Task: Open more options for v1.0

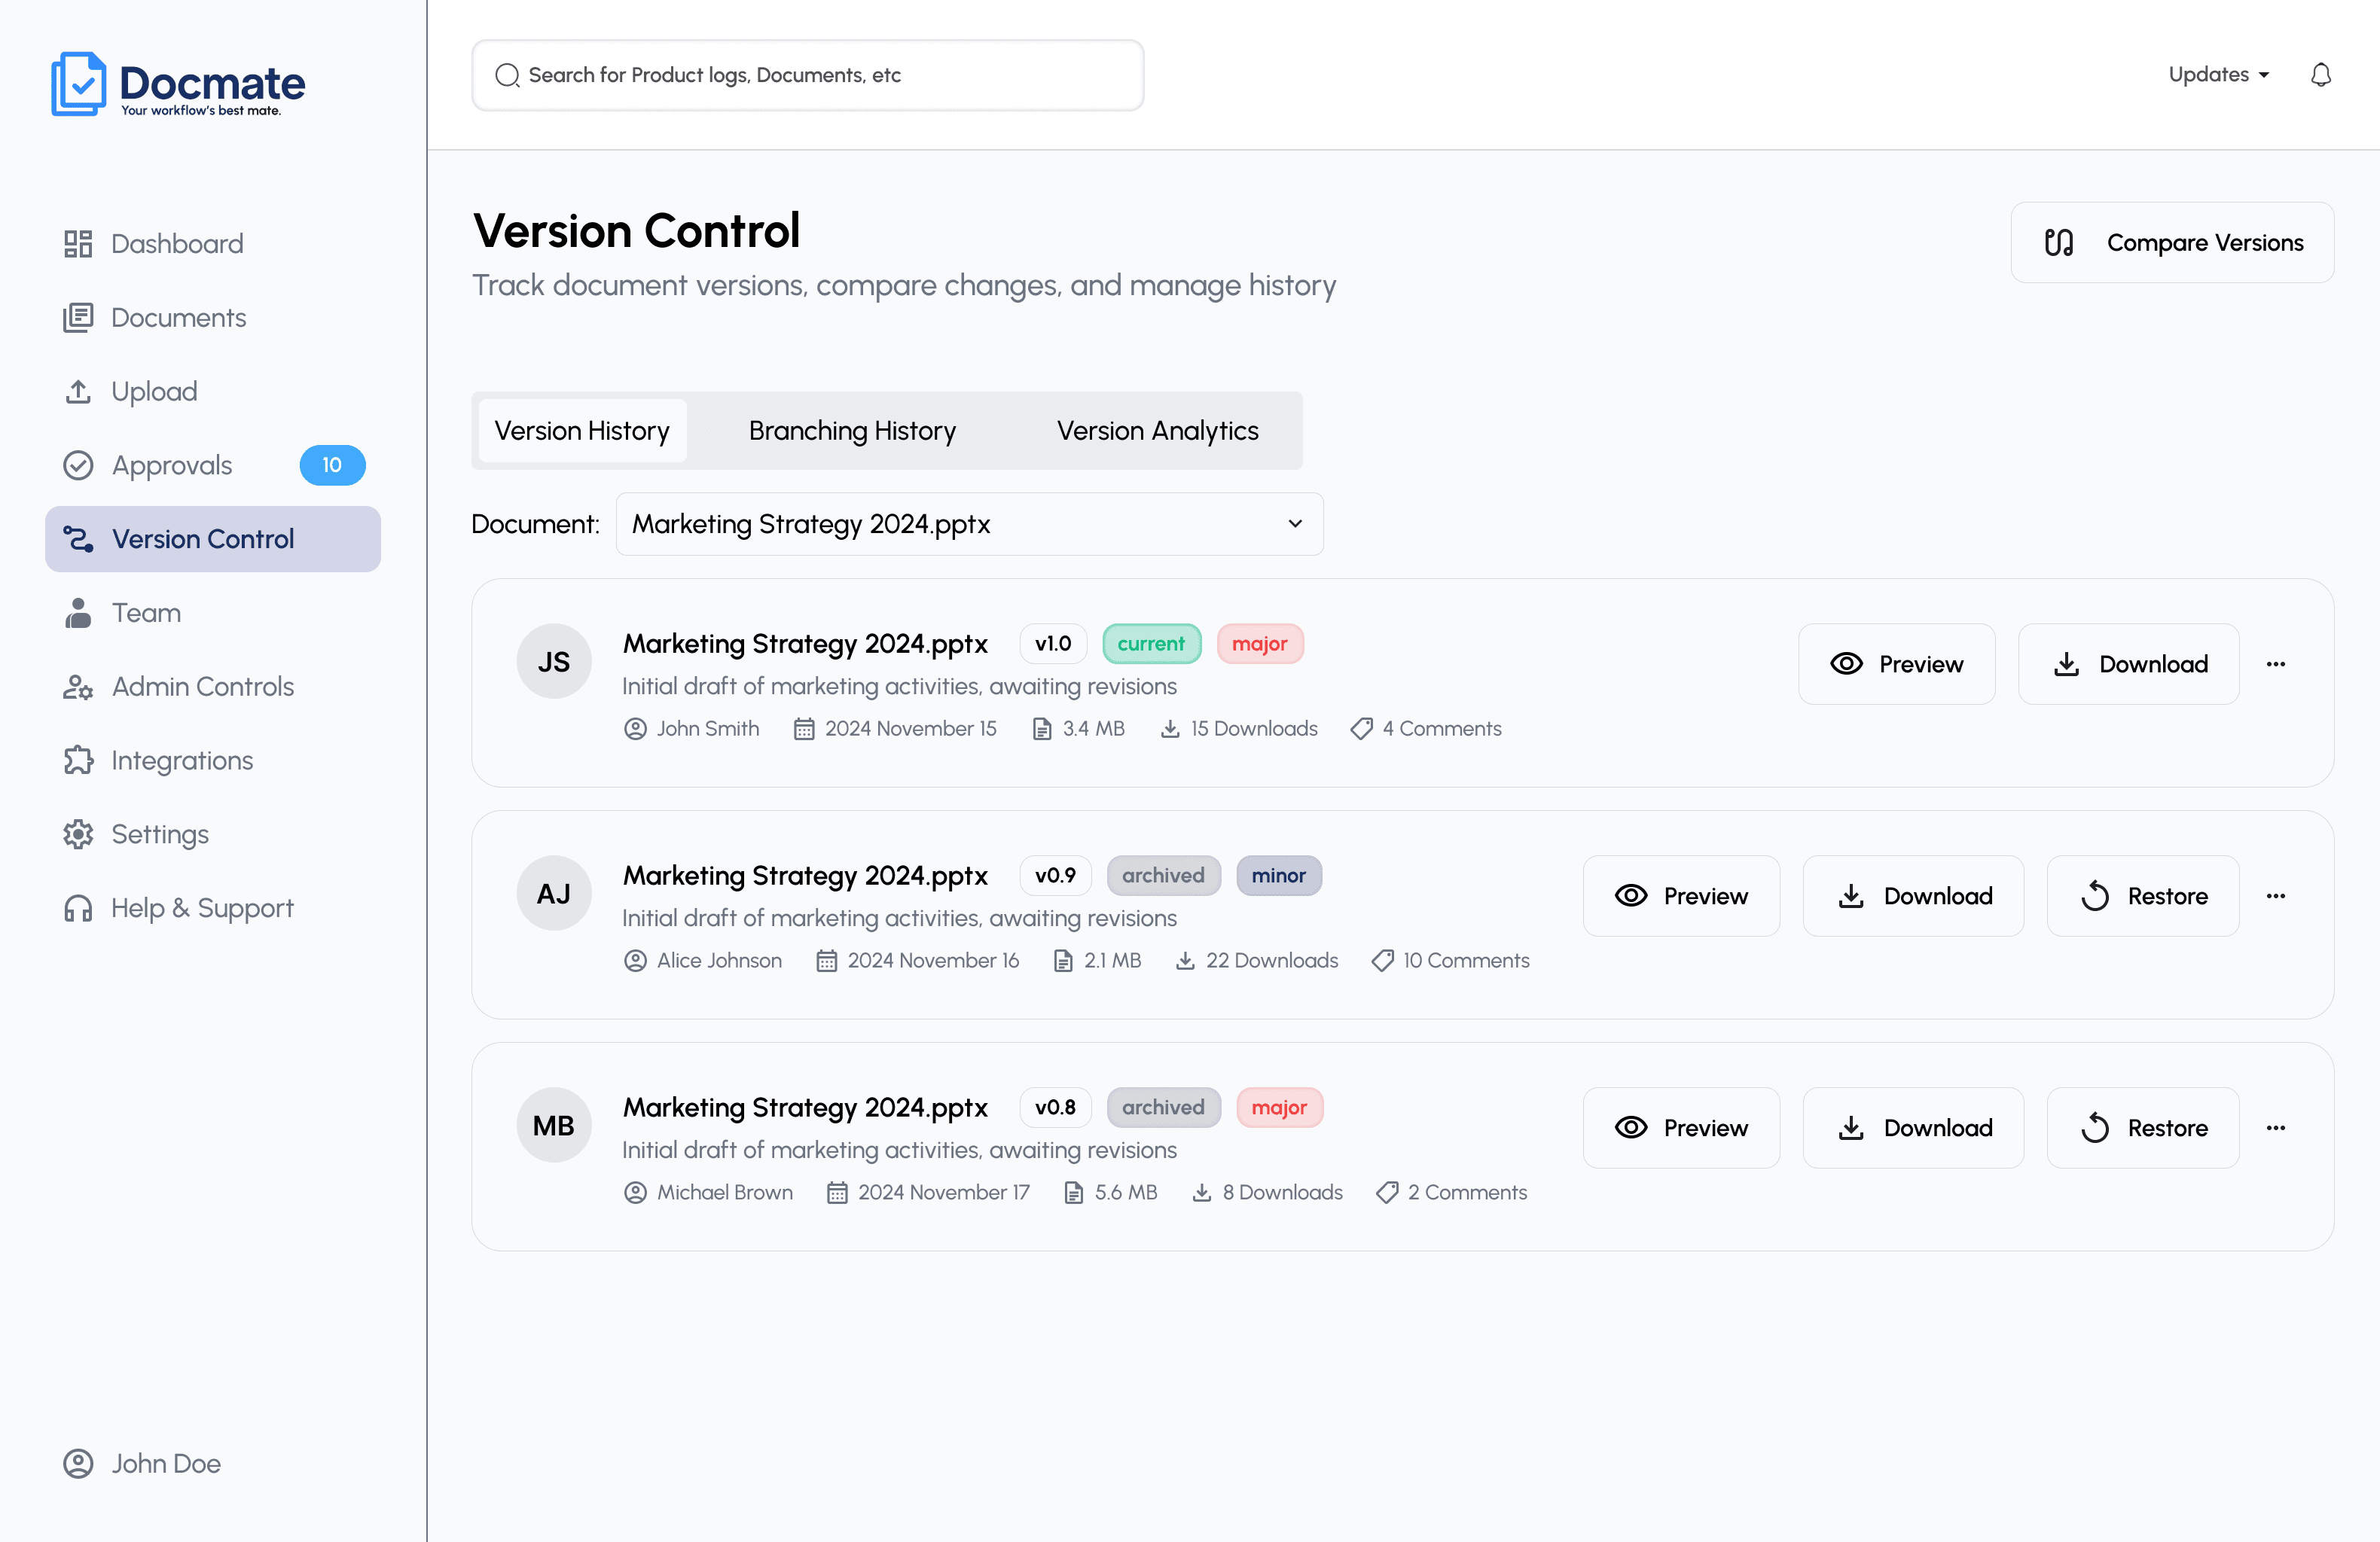Action: (2276, 664)
